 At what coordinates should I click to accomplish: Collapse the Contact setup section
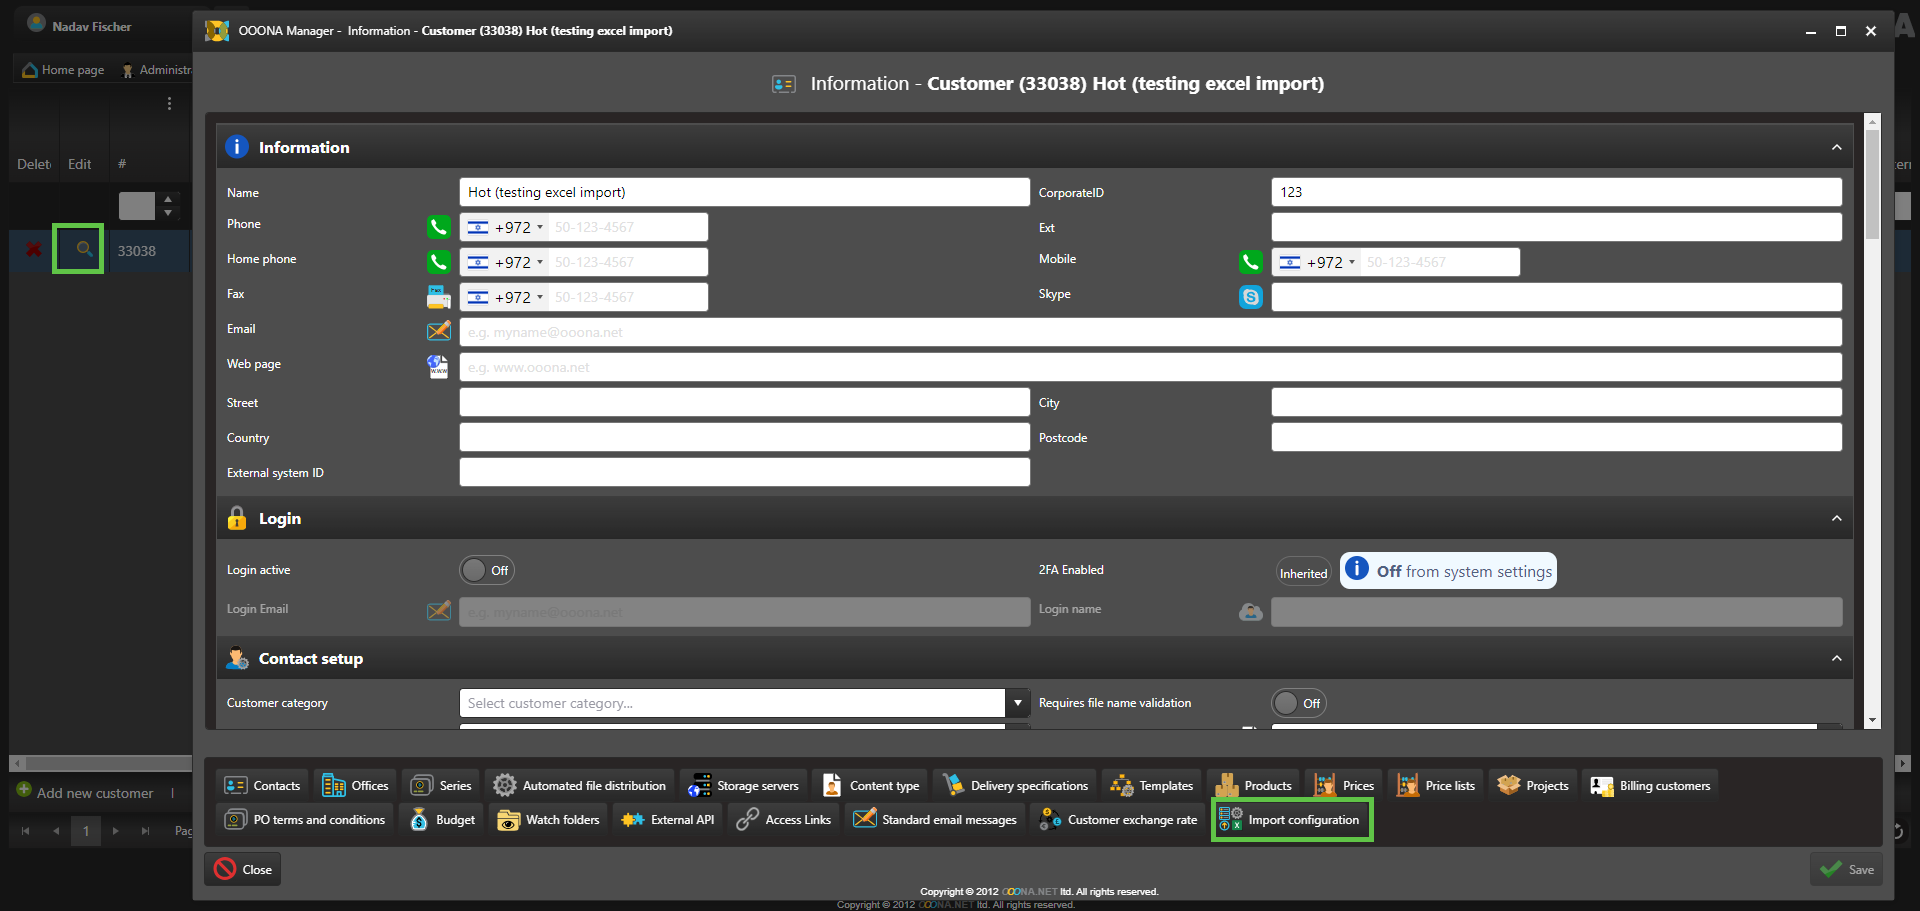pyautogui.click(x=1836, y=658)
